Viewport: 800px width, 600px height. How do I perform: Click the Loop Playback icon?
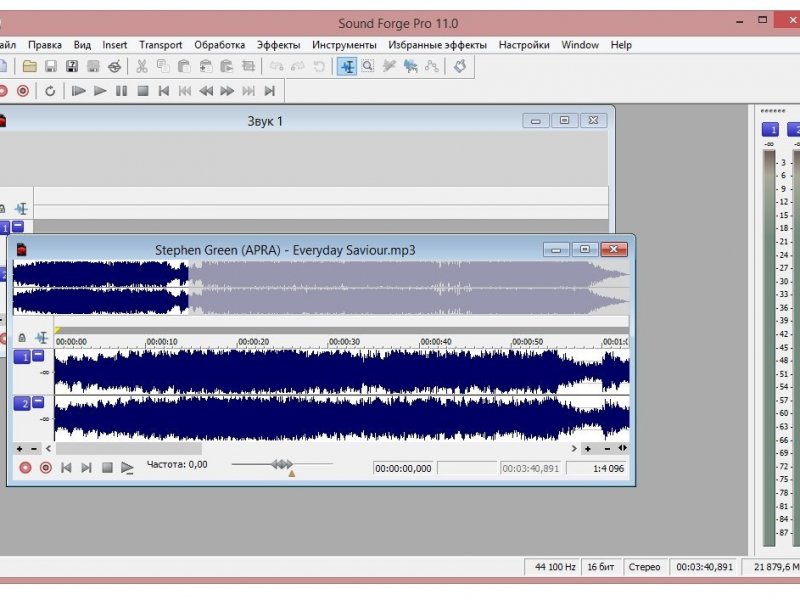click(x=50, y=91)
